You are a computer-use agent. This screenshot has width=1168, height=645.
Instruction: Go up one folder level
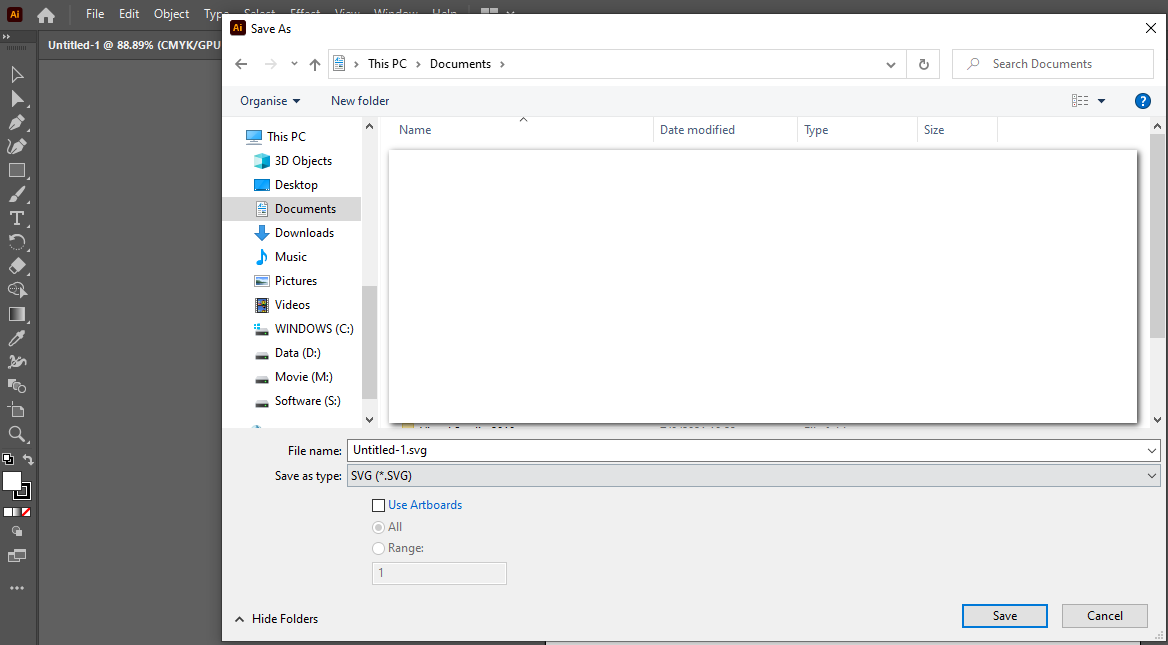pyautogui.click(x=315, y=65)
